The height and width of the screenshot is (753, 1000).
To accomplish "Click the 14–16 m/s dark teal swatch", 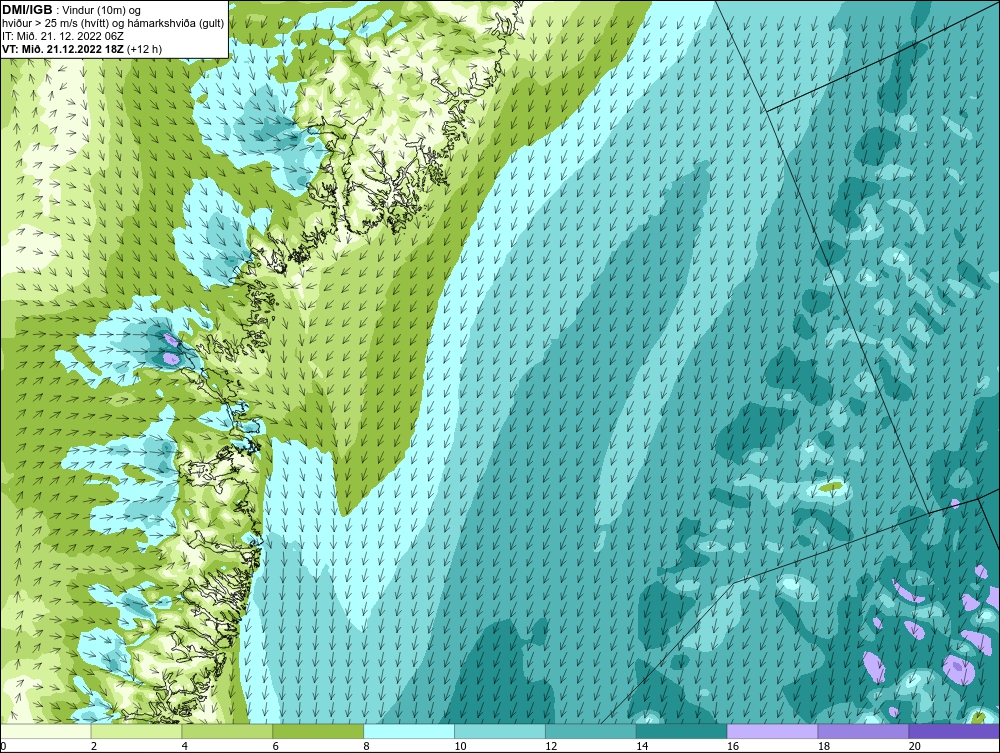I will click(x=681, y=731).
